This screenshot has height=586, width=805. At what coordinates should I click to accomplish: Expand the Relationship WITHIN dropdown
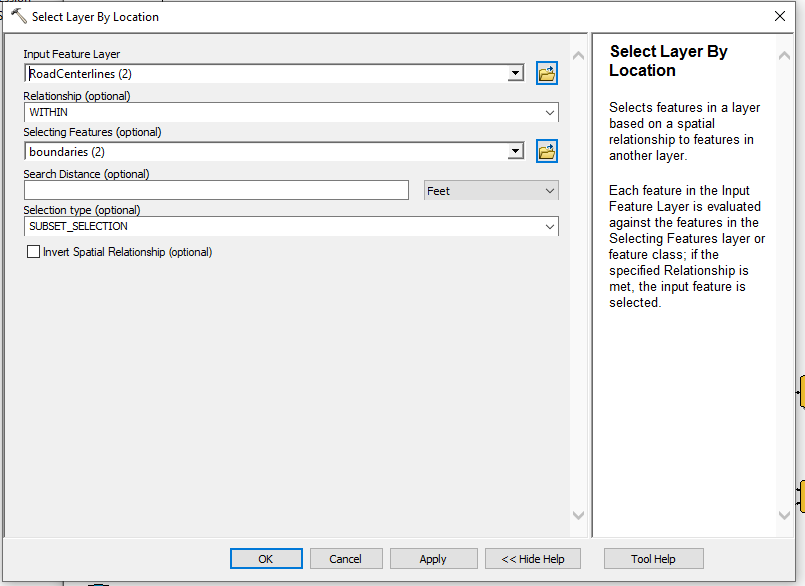pyautogui.click(x=550, y=112)
